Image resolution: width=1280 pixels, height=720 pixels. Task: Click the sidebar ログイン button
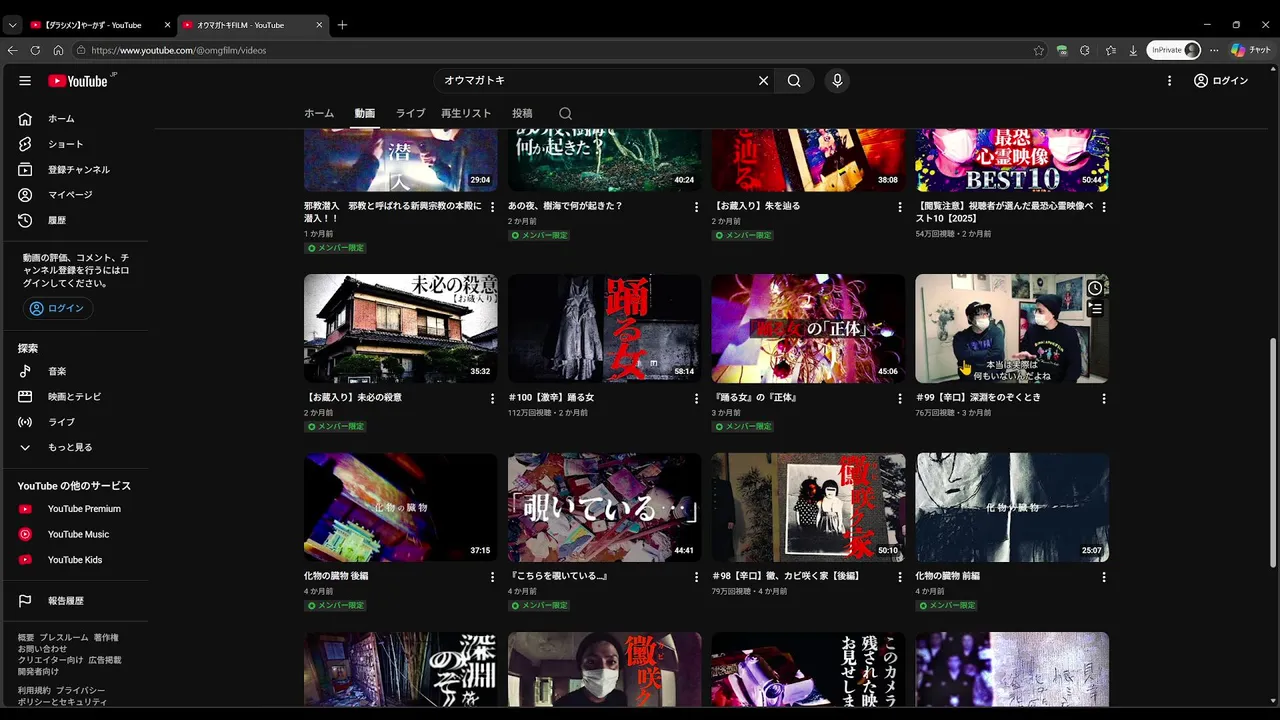(58, 308)
